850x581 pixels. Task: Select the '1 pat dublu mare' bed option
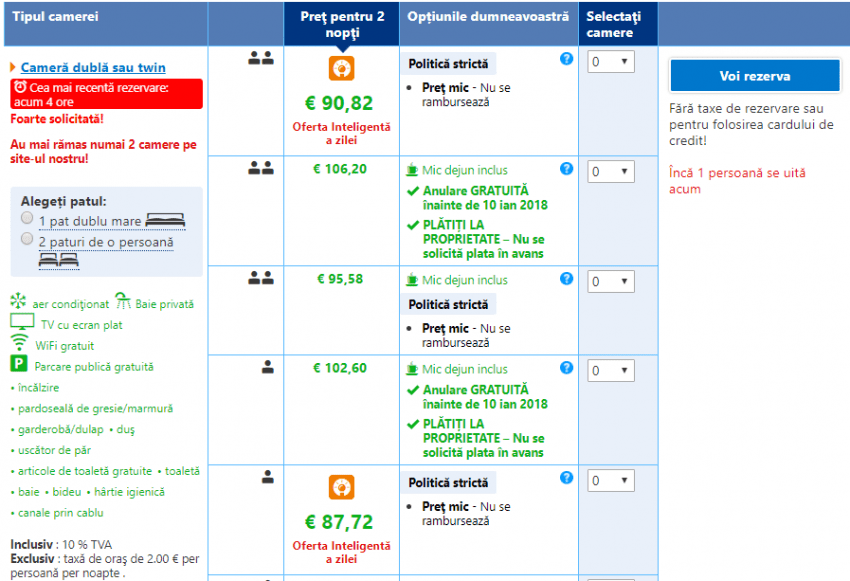tap(27, 218)
